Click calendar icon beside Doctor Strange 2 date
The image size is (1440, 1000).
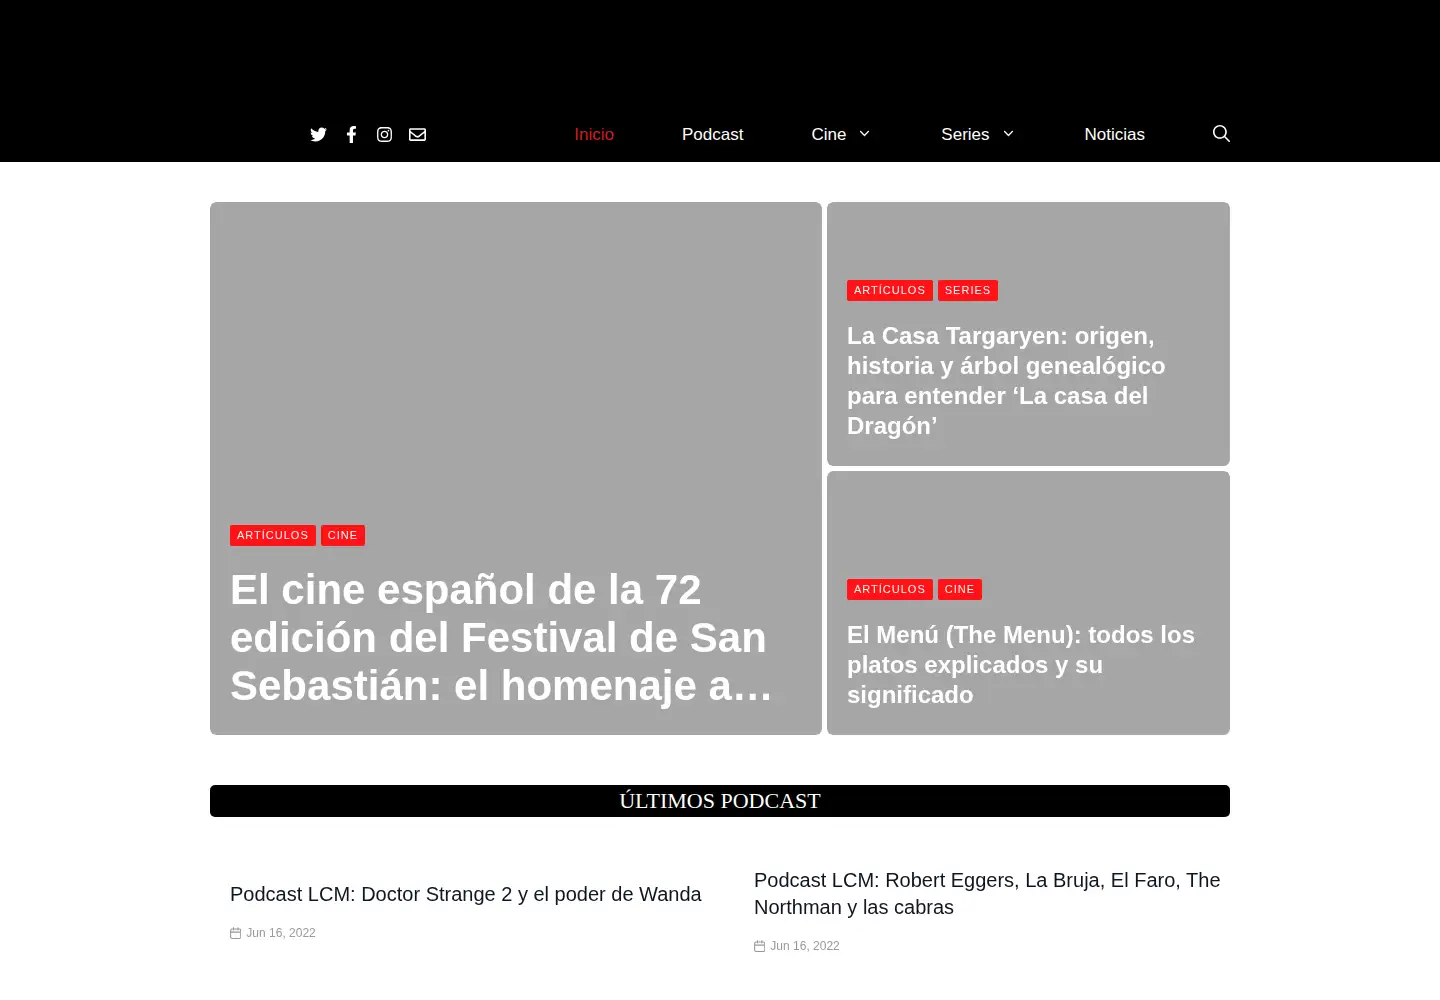[236, 933]
